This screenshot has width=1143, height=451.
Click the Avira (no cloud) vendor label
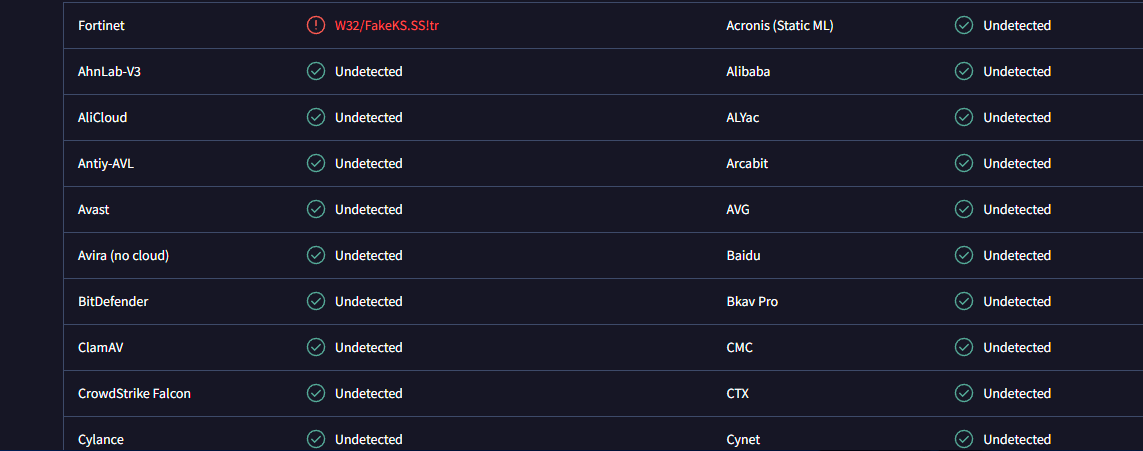click(123, 255)
